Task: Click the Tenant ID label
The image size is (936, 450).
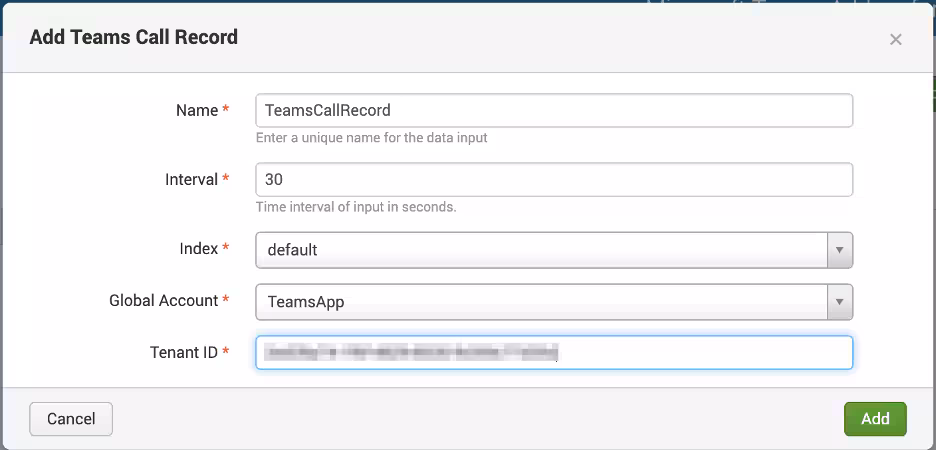Action: 182,352
